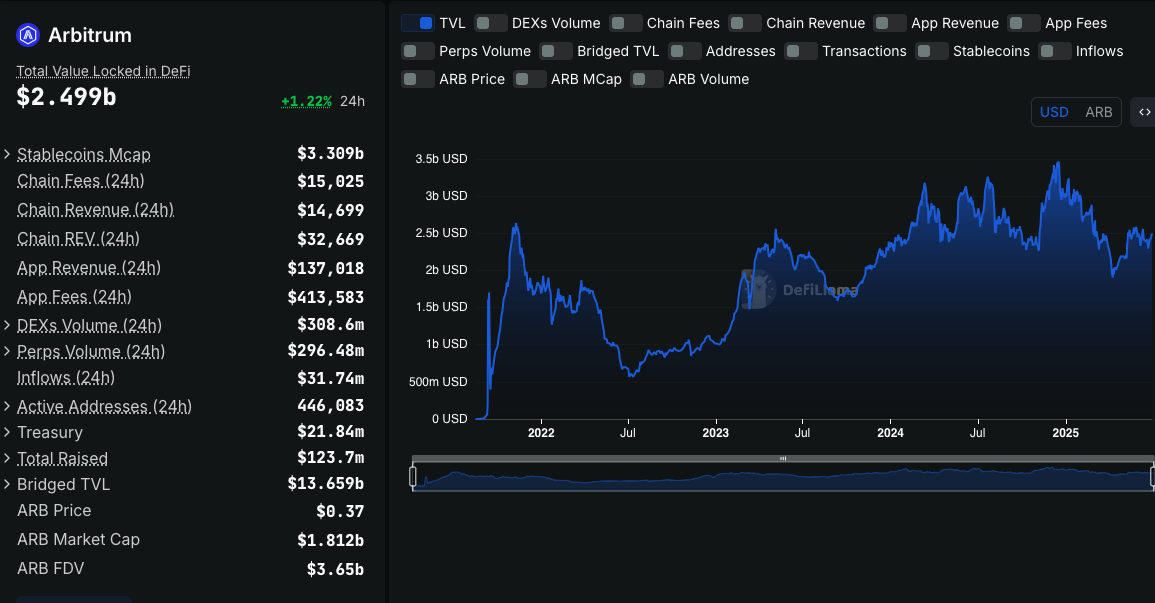Image resolution: width=1155 pixels, height=603 pixels.
Task: Click the Arbitrum page title
Action: tap(90, 35)
